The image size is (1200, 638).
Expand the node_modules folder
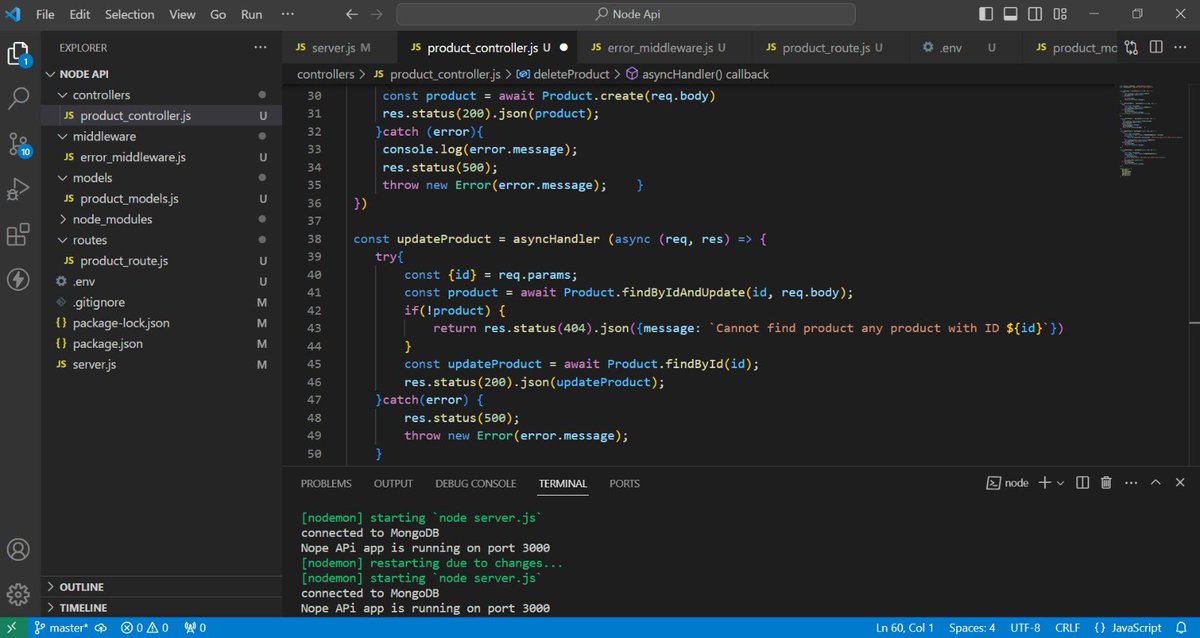tap(161, 219)
